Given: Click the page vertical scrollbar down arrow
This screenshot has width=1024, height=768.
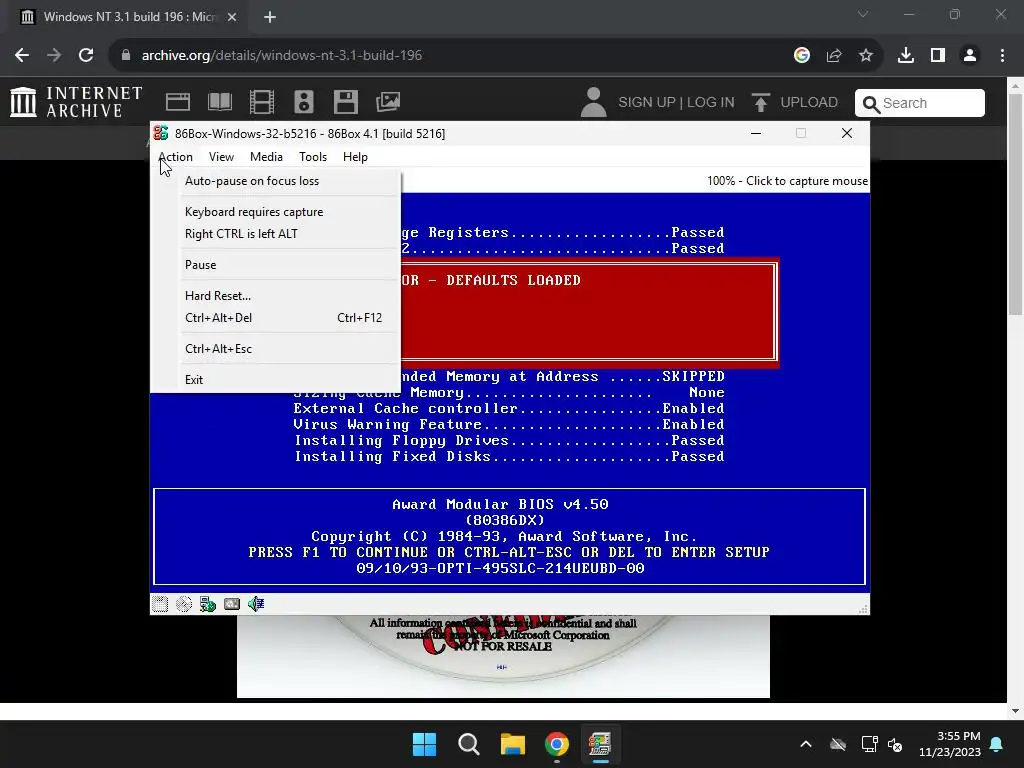Looking at the screenshot, I should [x=1016, y=711].
